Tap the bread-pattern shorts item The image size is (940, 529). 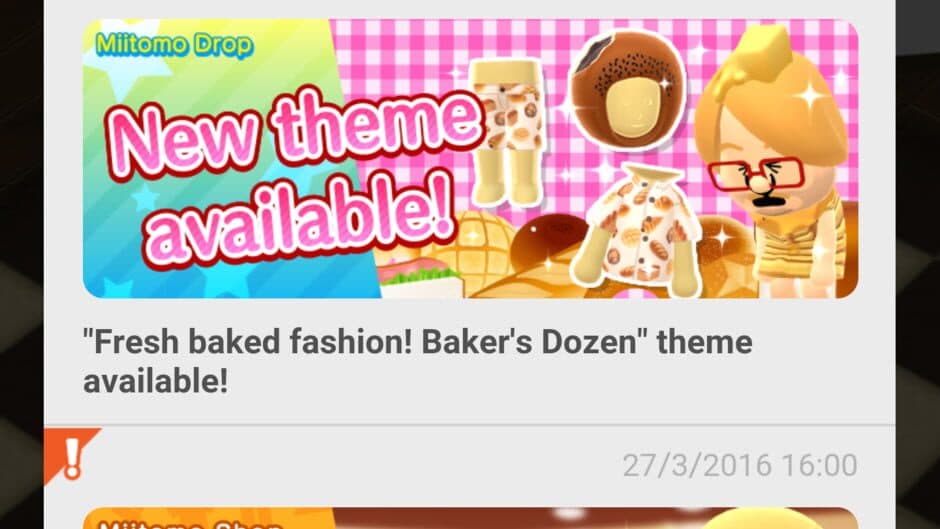tap(508, 132)
